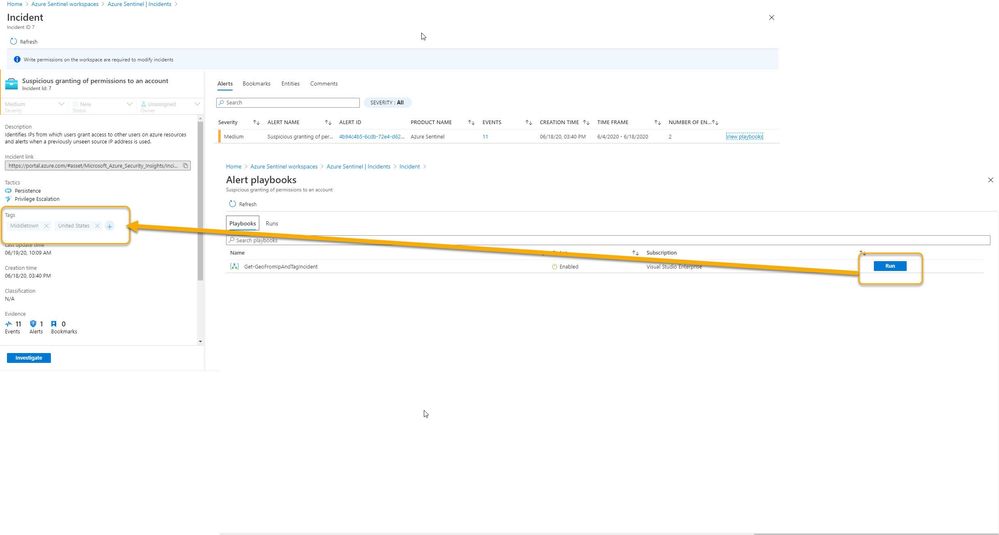Click the alerts Search field
999x535 pixels.
(x=288, y=103)
